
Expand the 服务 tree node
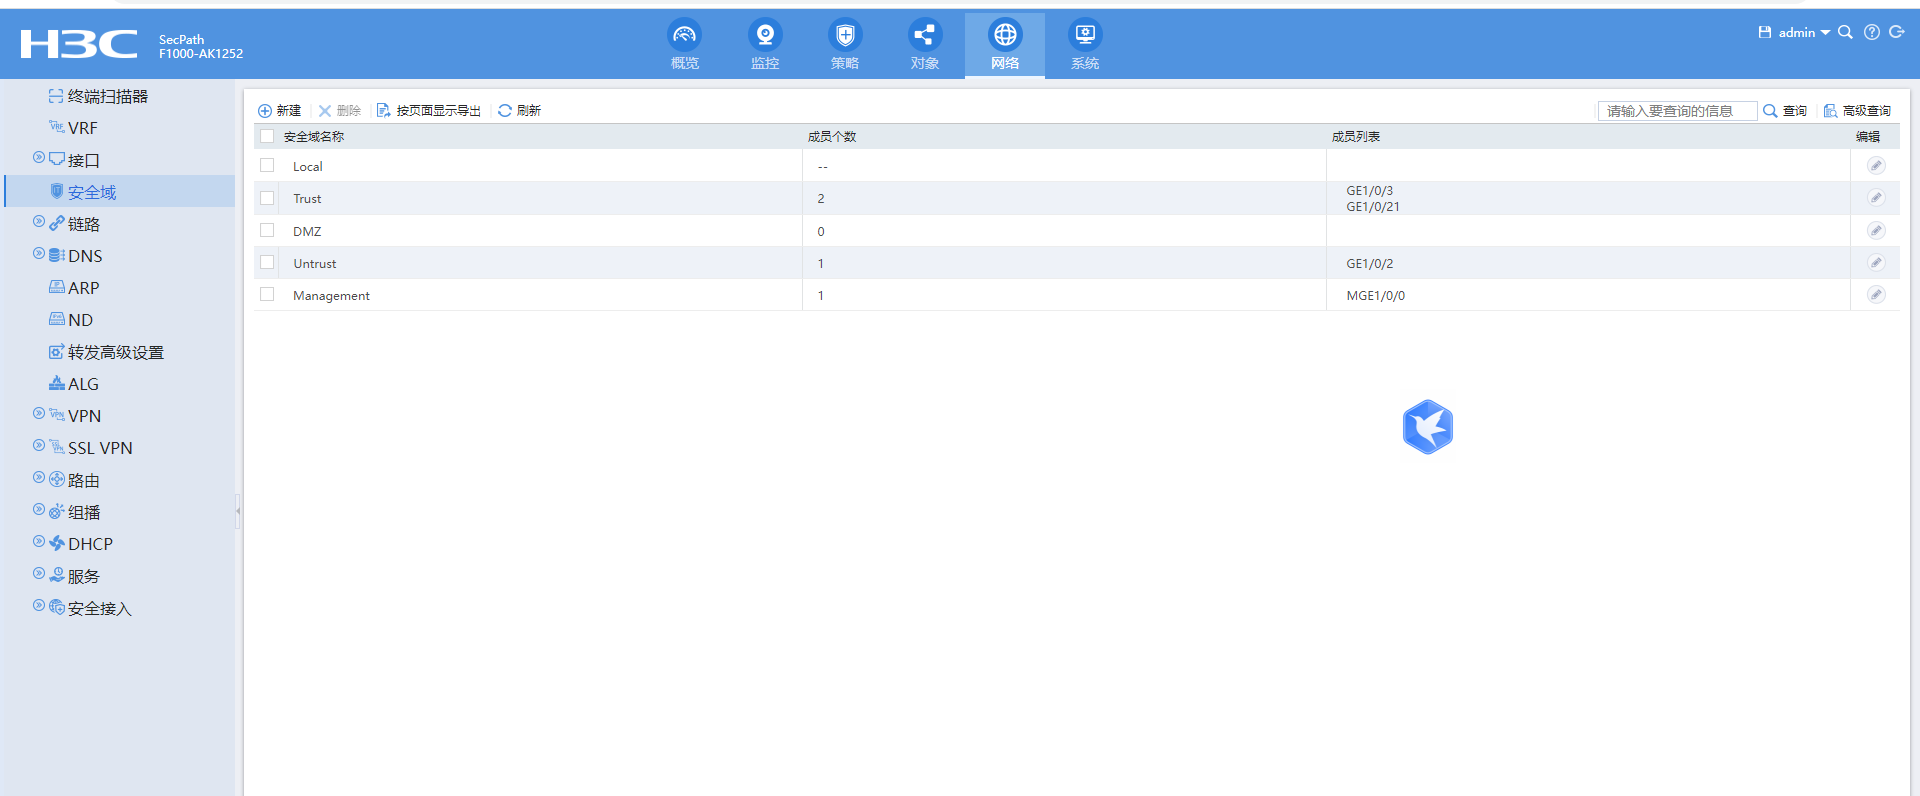[39, 574]
